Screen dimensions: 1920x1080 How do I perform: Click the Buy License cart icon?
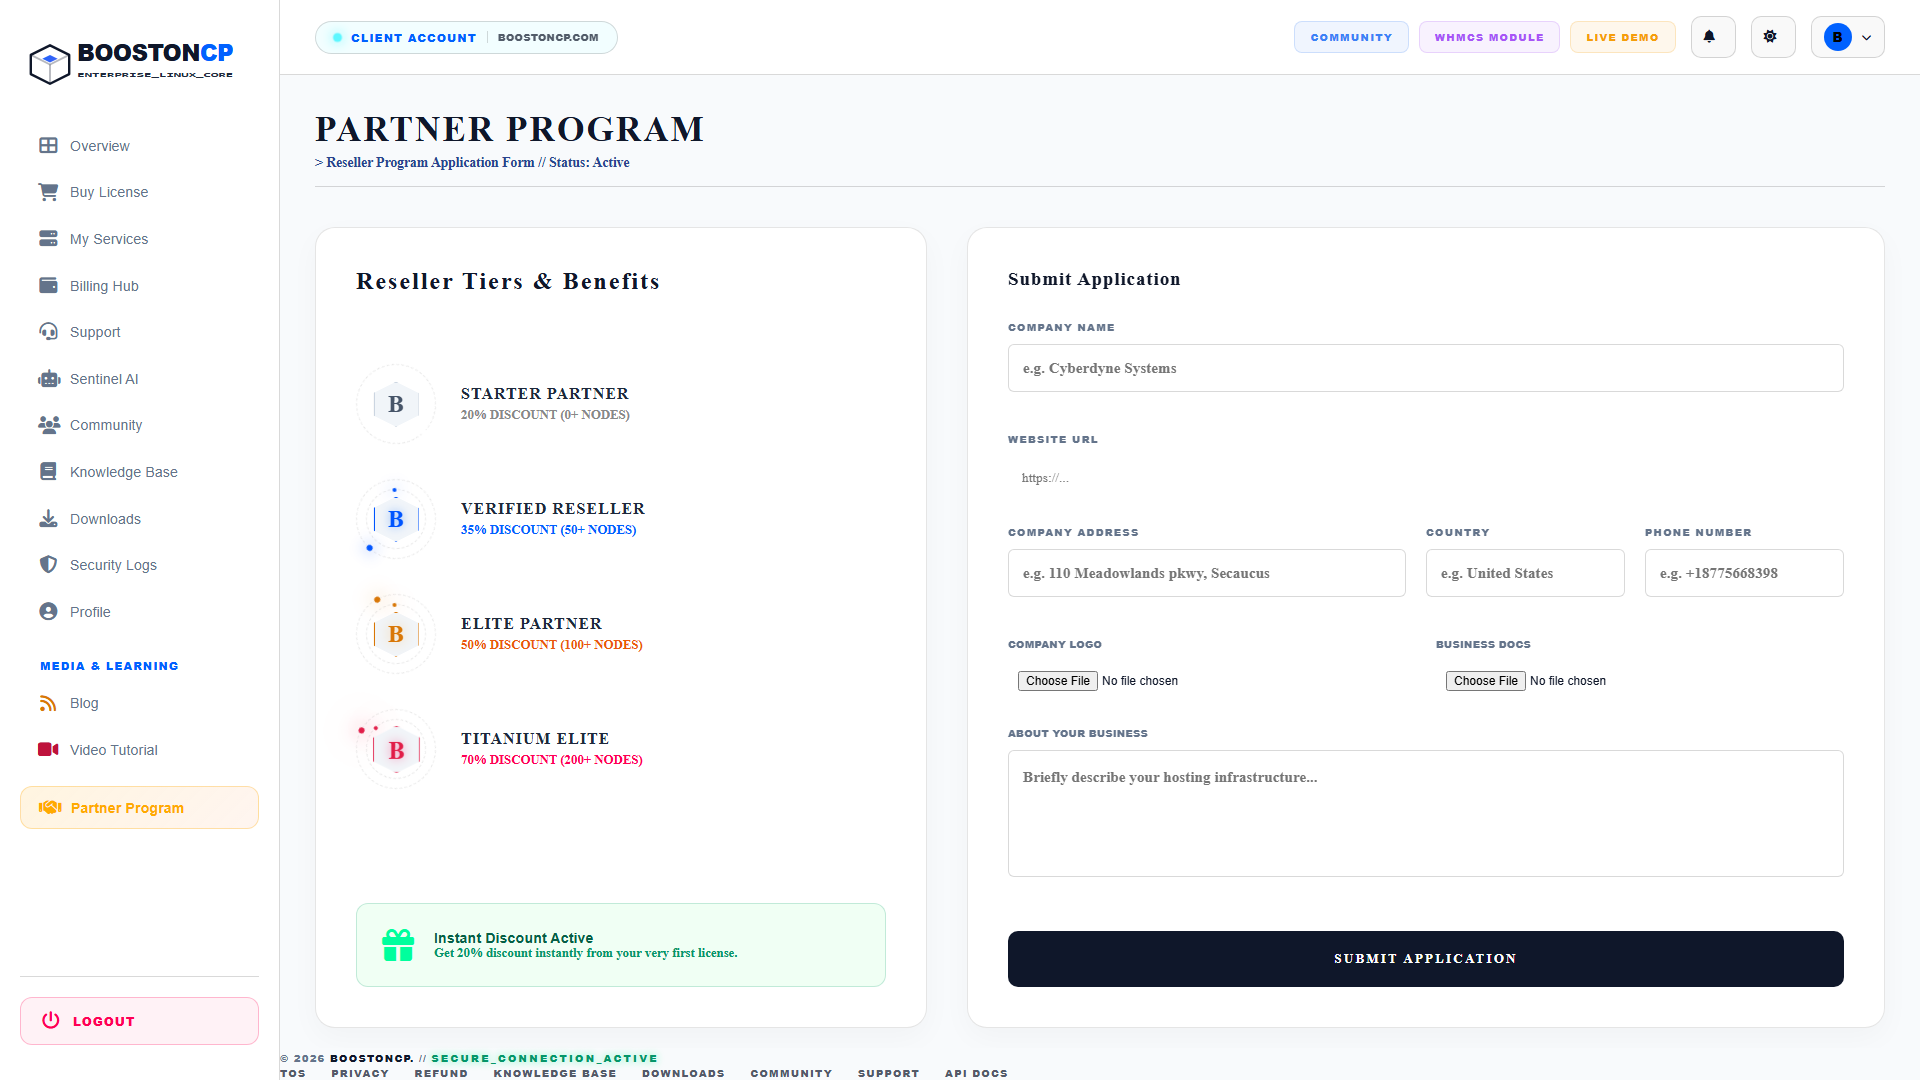48,192
